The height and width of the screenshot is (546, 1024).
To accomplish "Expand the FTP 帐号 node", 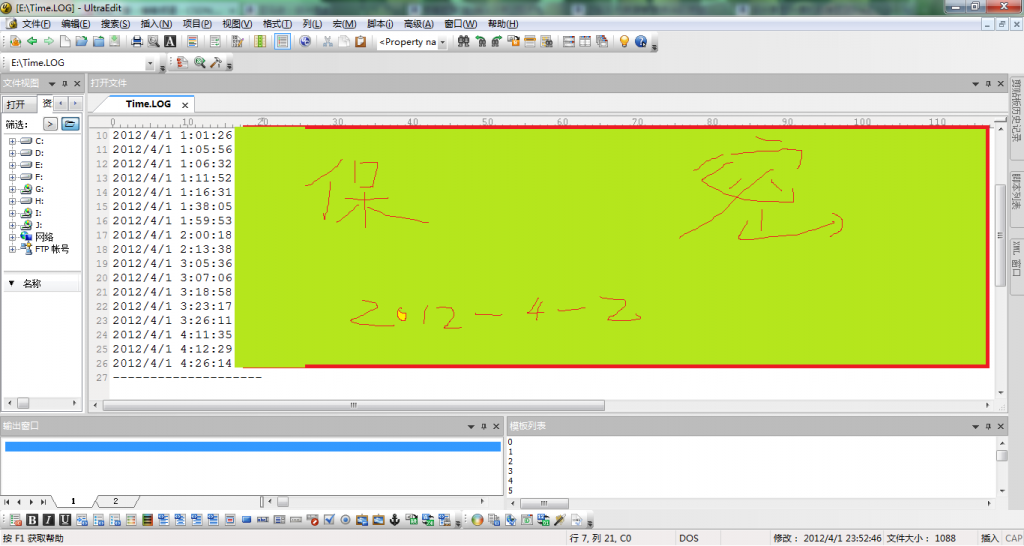I will tap(12, 249).
